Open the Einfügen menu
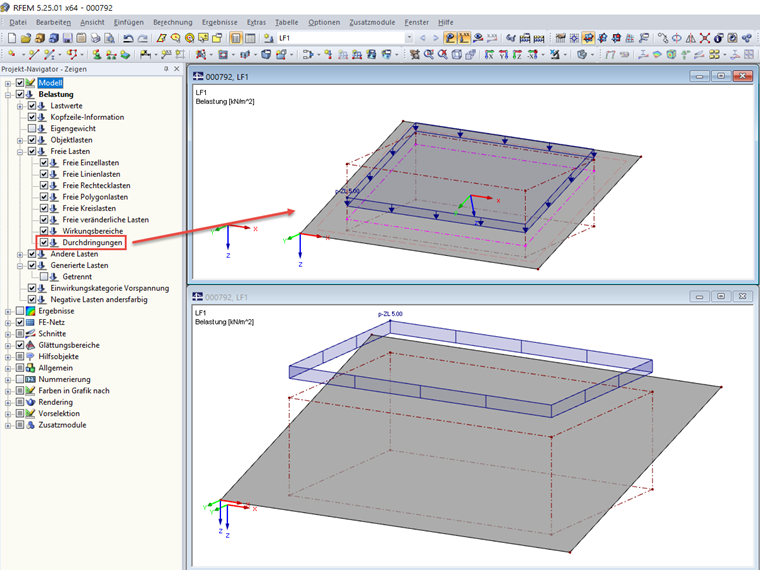Image resolution: width=760 pixels, height=570 pixels. tap(128, 22)
